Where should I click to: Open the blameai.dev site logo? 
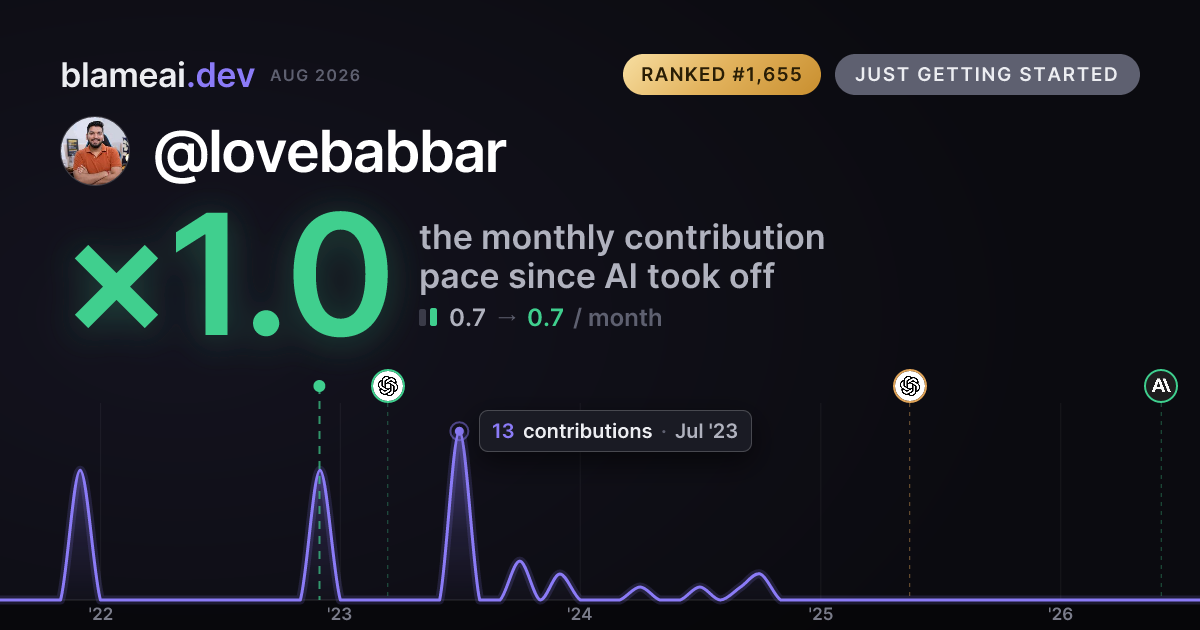tap(157, 75)
